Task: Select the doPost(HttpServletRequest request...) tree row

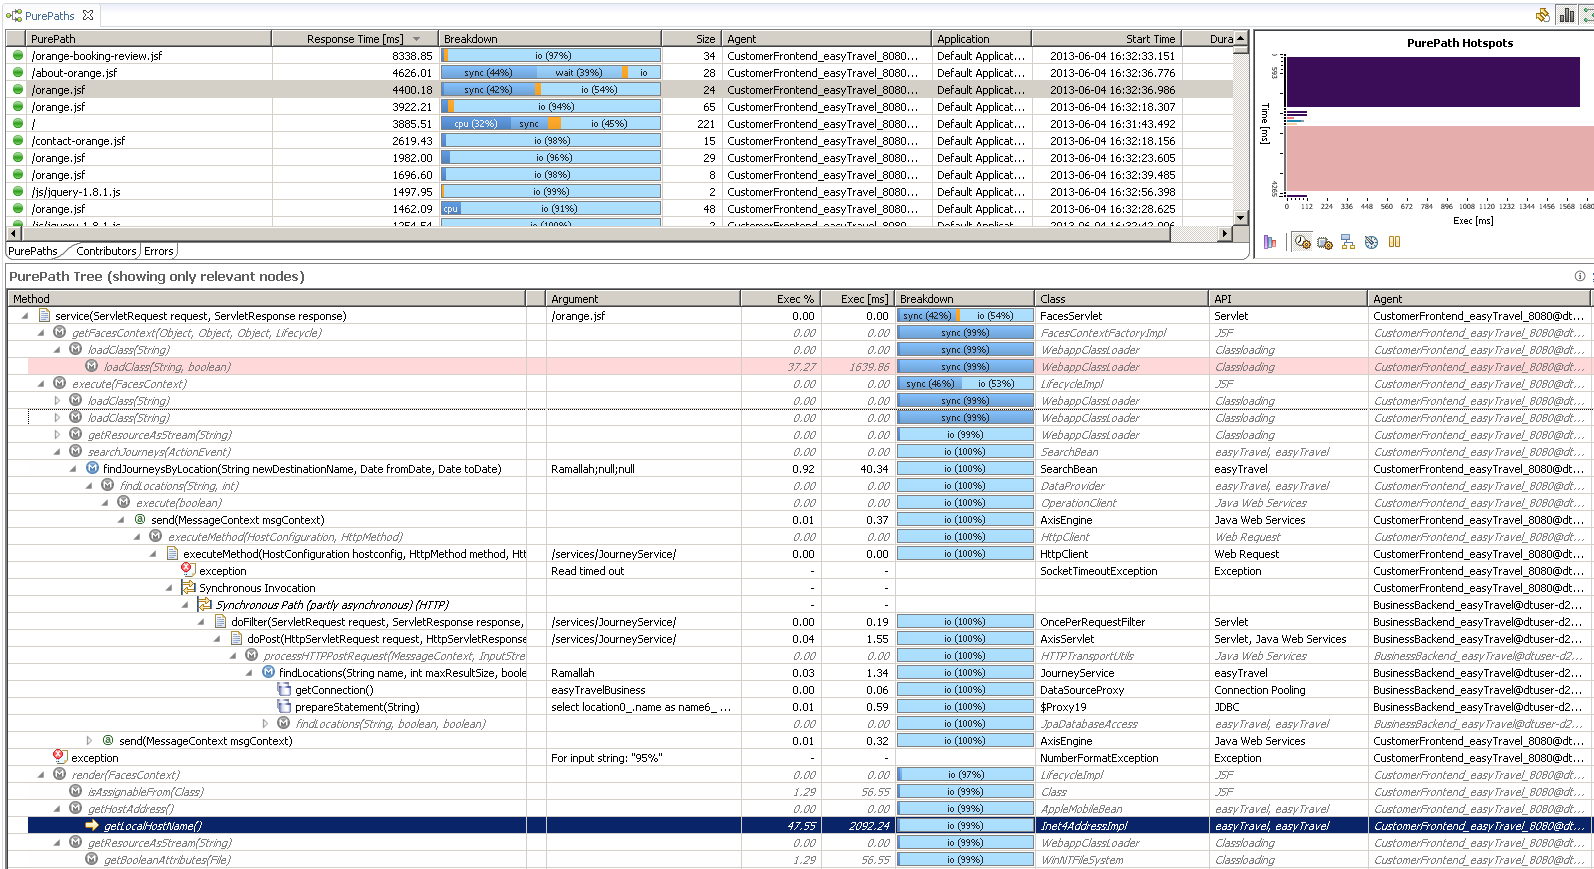Action: point(798,639)
